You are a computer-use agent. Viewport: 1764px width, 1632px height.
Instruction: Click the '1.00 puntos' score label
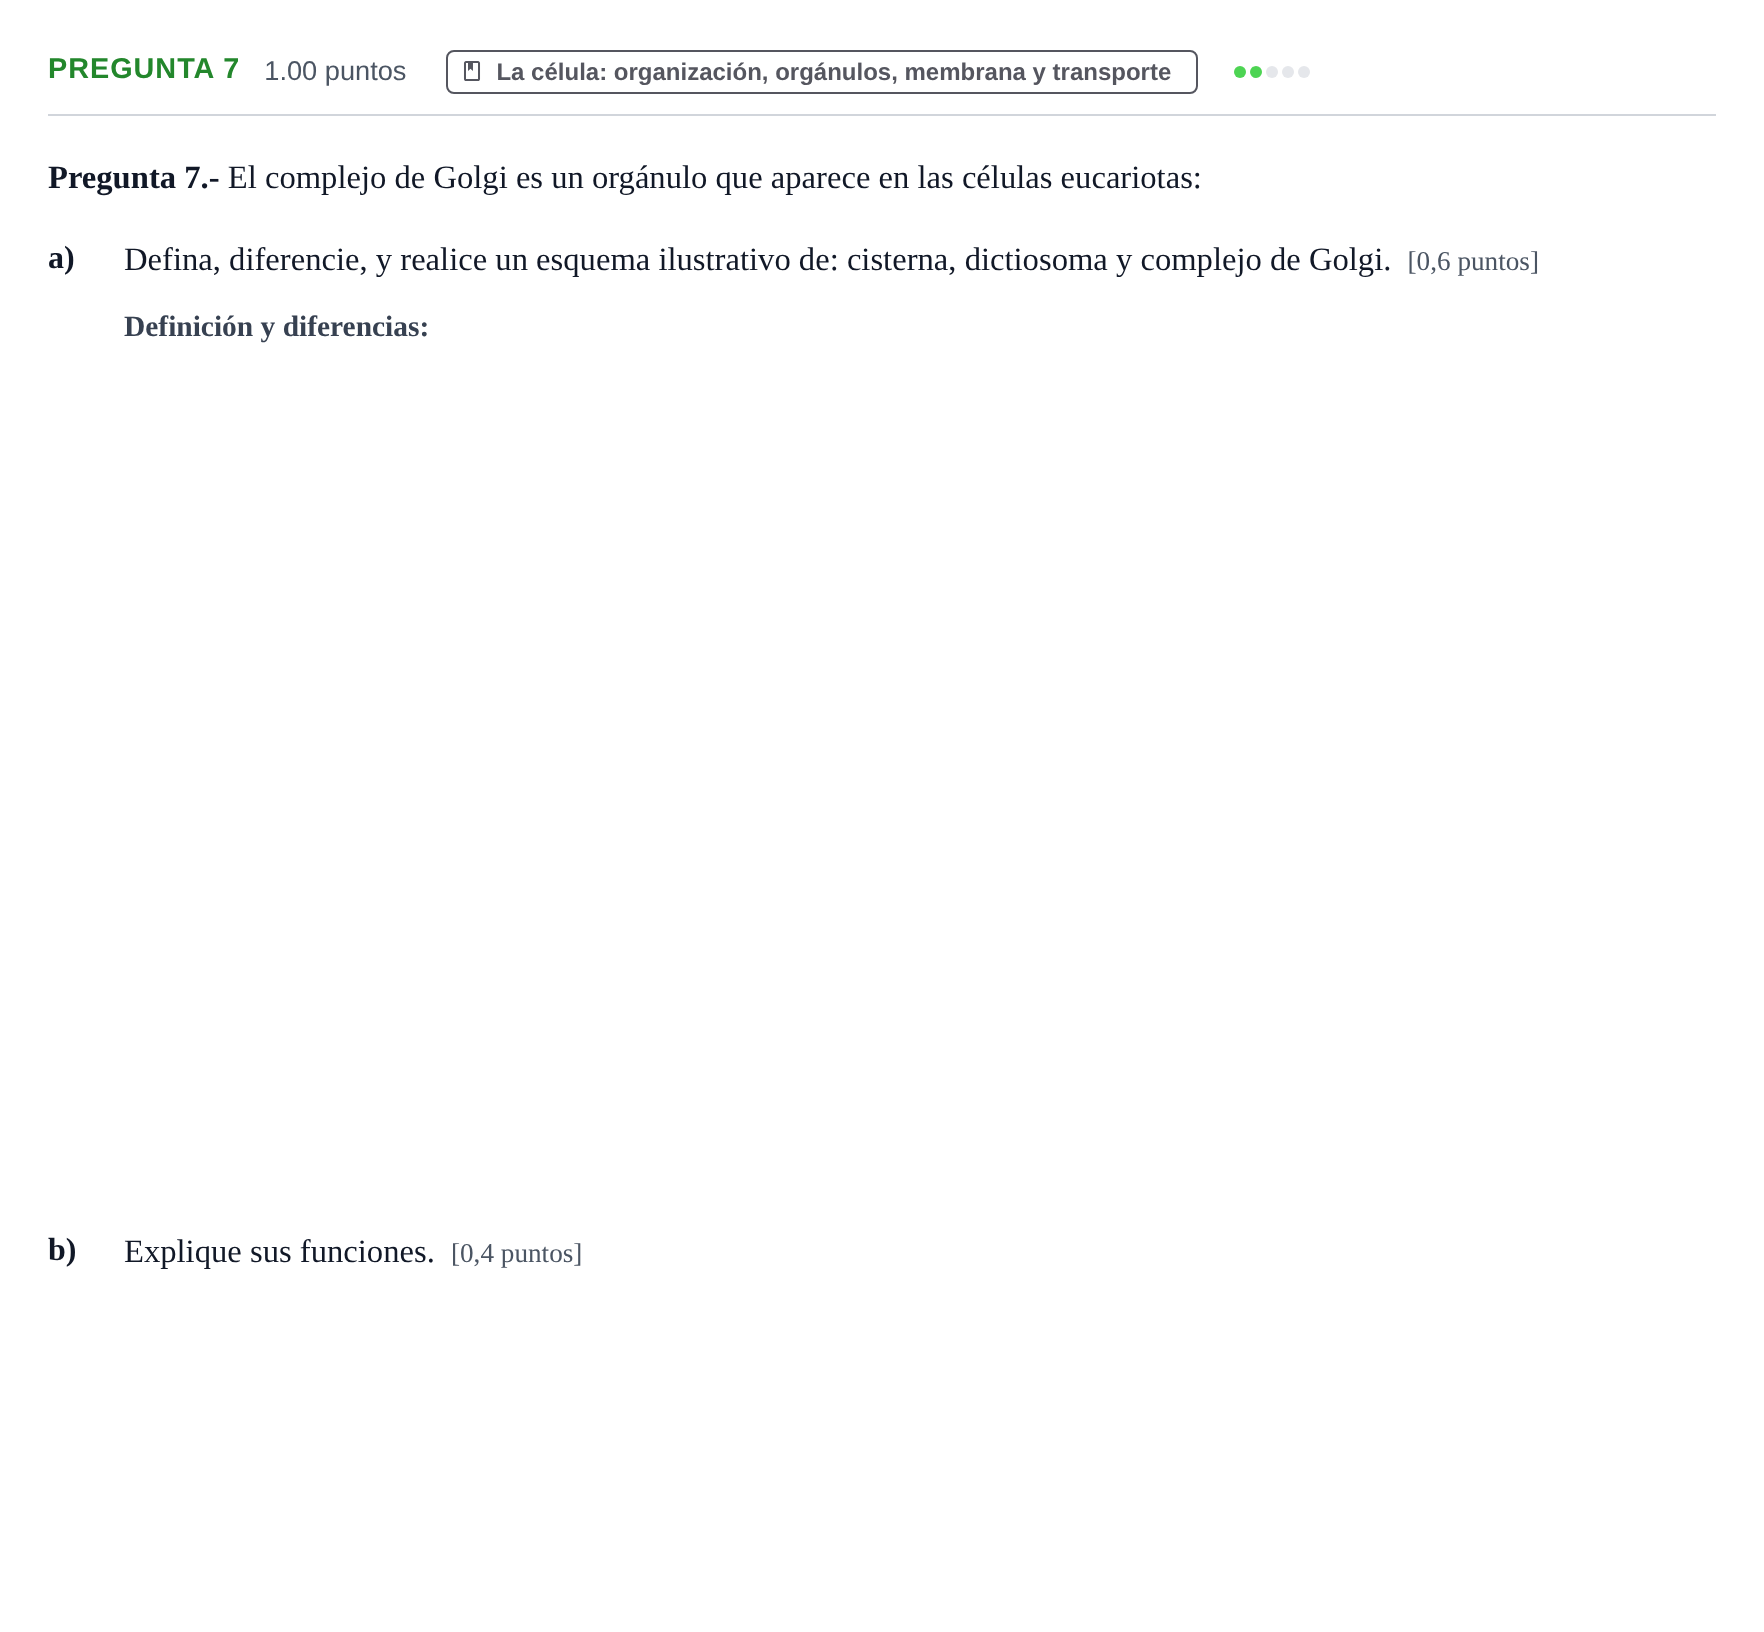coord(335,71)
